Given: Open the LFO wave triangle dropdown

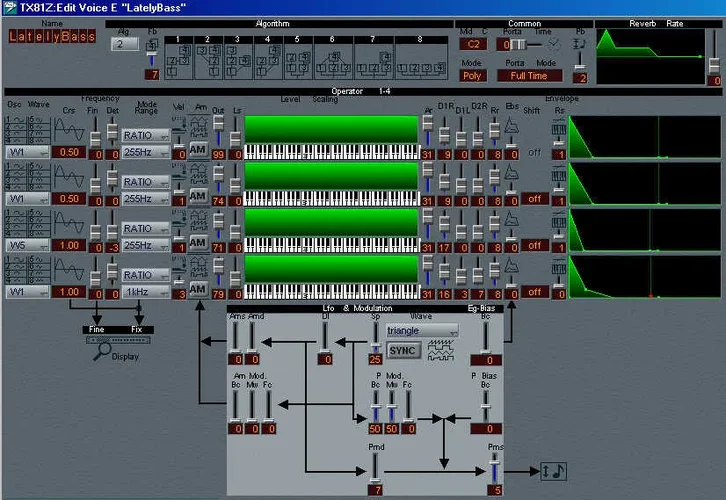Looking at the screenshot, I should pos(422,330).
